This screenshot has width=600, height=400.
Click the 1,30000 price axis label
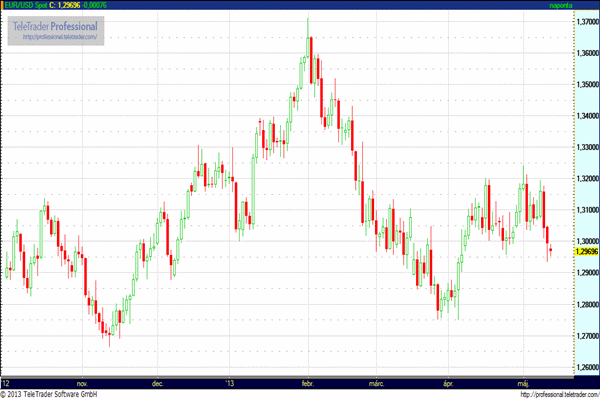[x=586, y=241]
